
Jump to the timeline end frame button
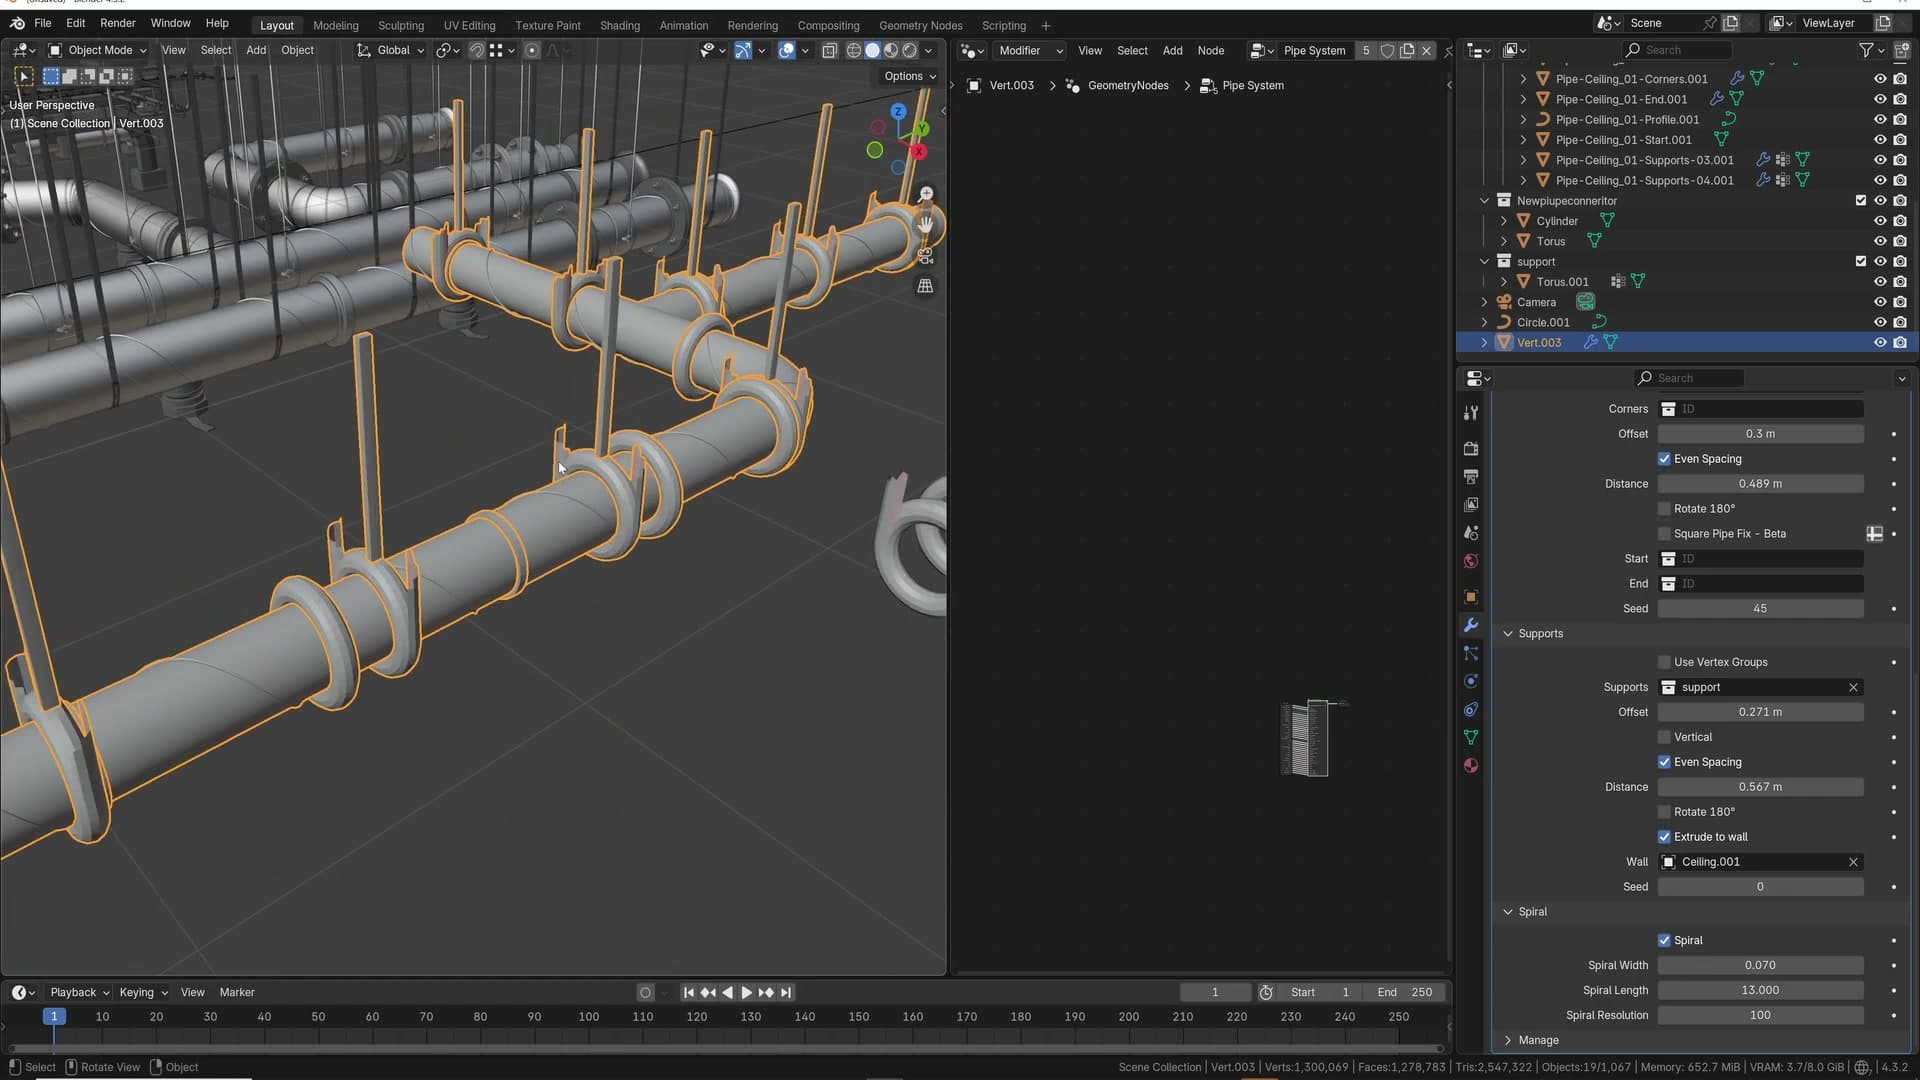point(786,993)
